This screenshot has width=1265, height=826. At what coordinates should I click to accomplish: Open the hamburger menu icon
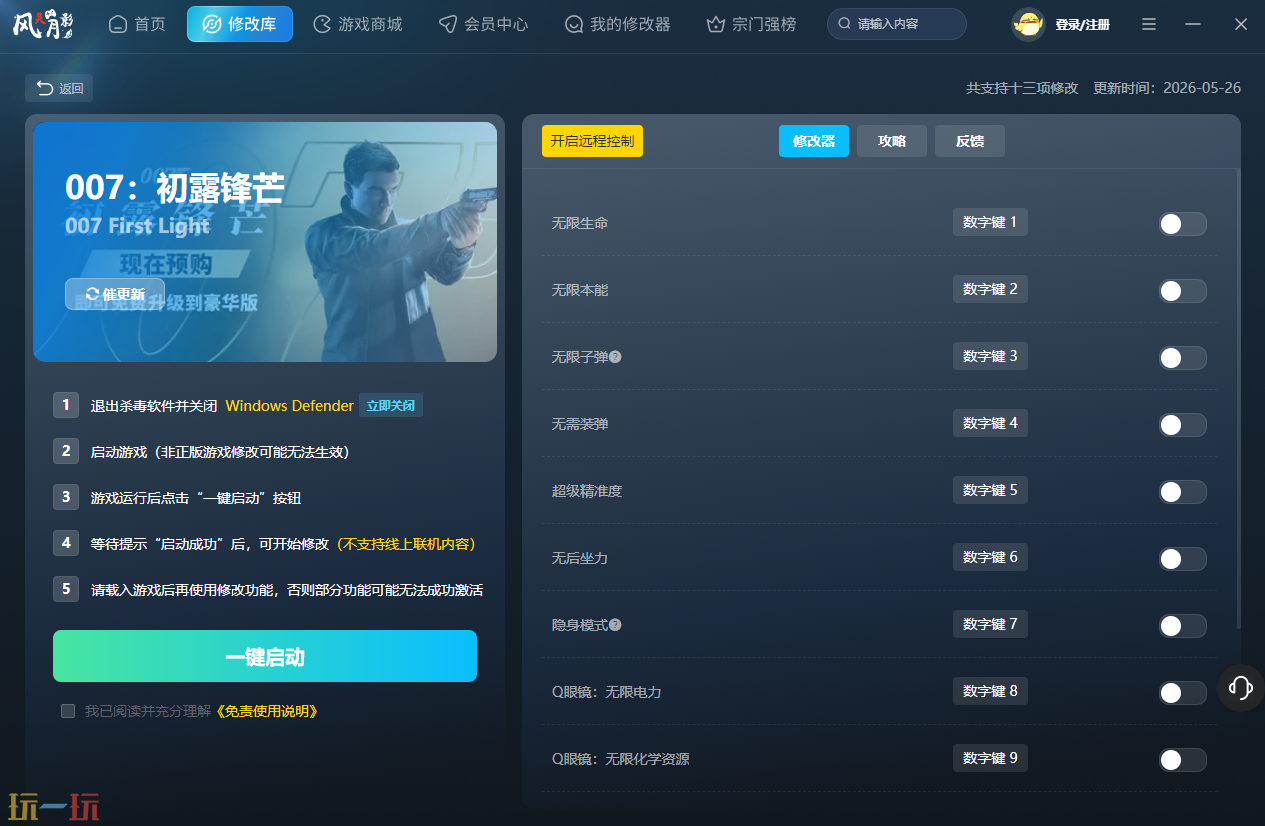coord(1149,24)
